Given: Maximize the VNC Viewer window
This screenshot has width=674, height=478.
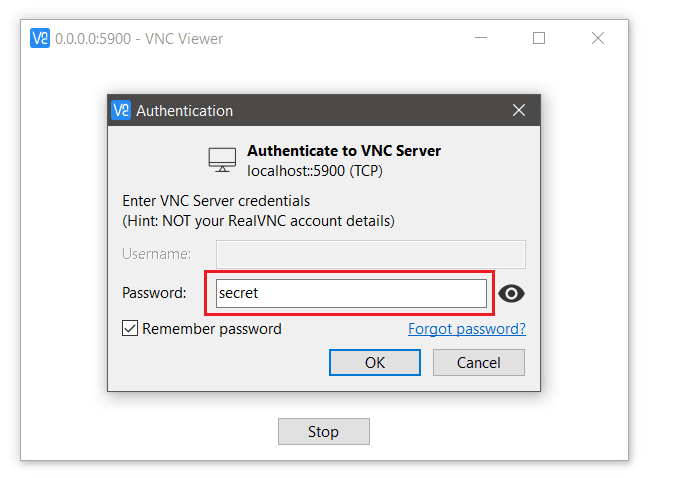Looking at the screenshot, I should pos(539,39).
